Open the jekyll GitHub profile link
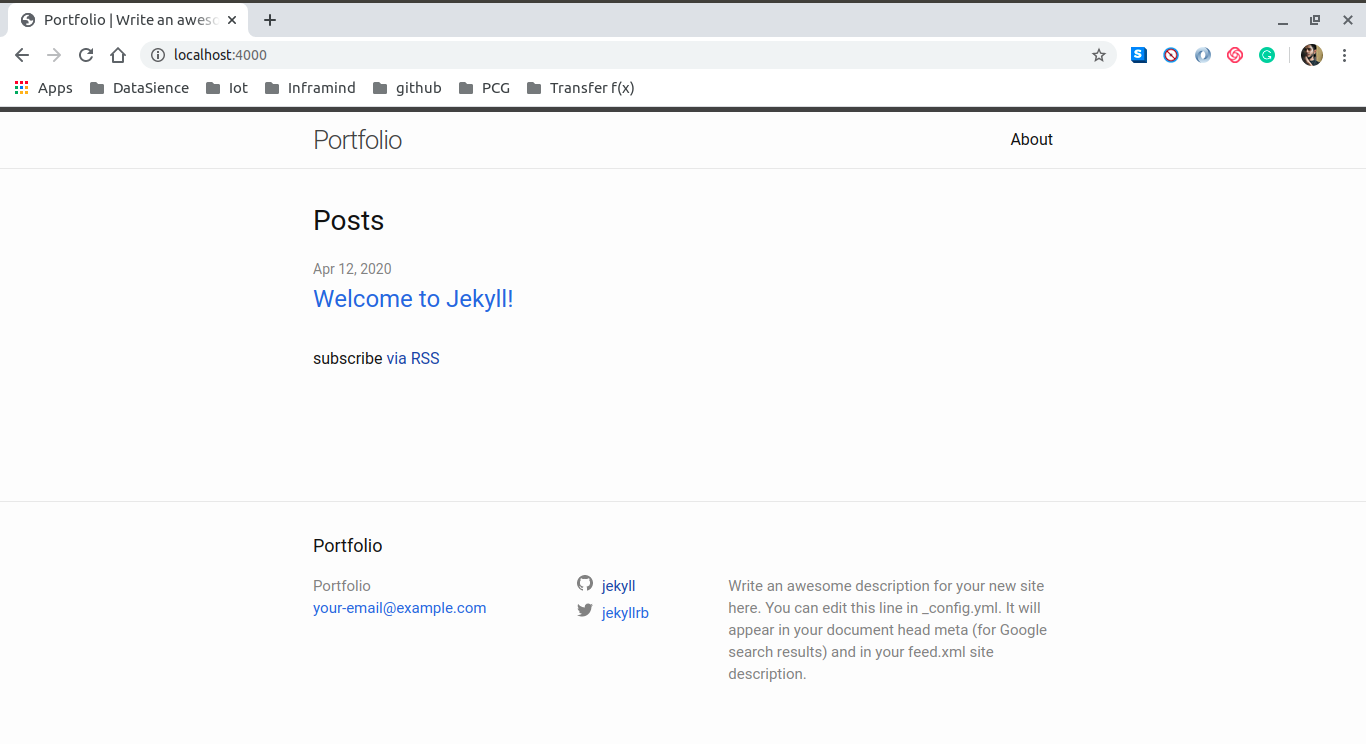 [x=618, y=586]
